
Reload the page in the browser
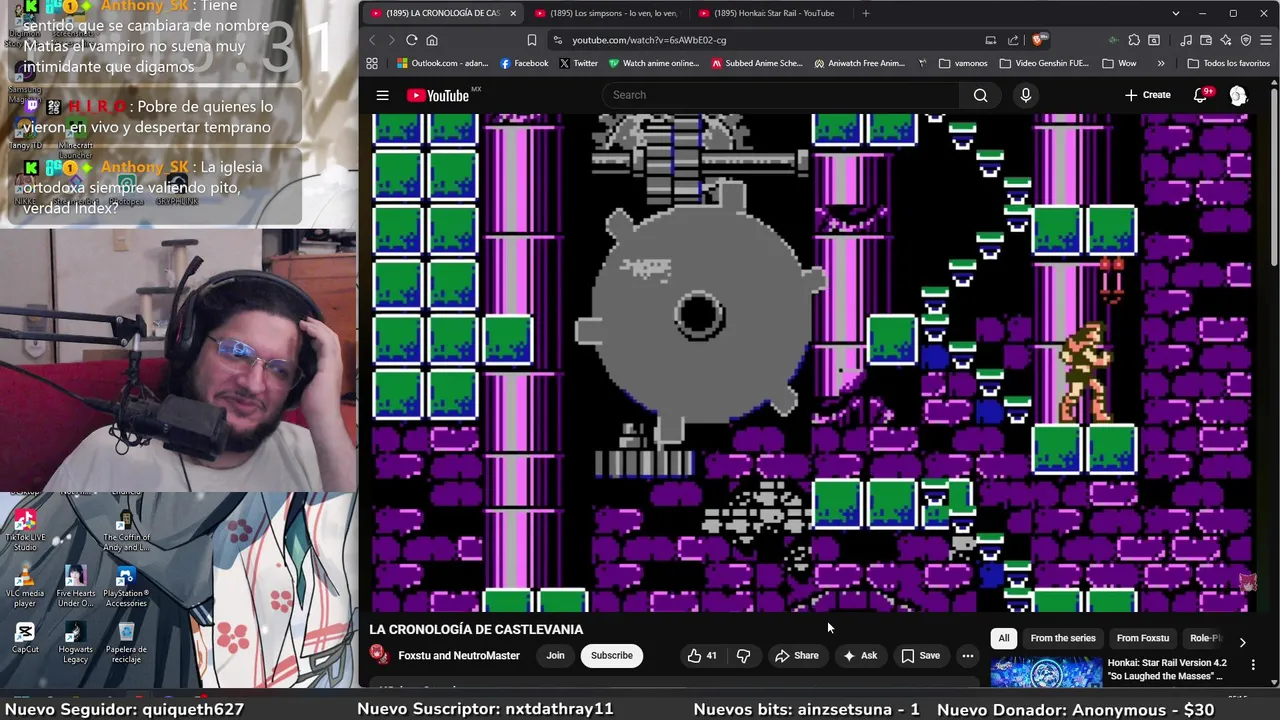pos(411,40)
